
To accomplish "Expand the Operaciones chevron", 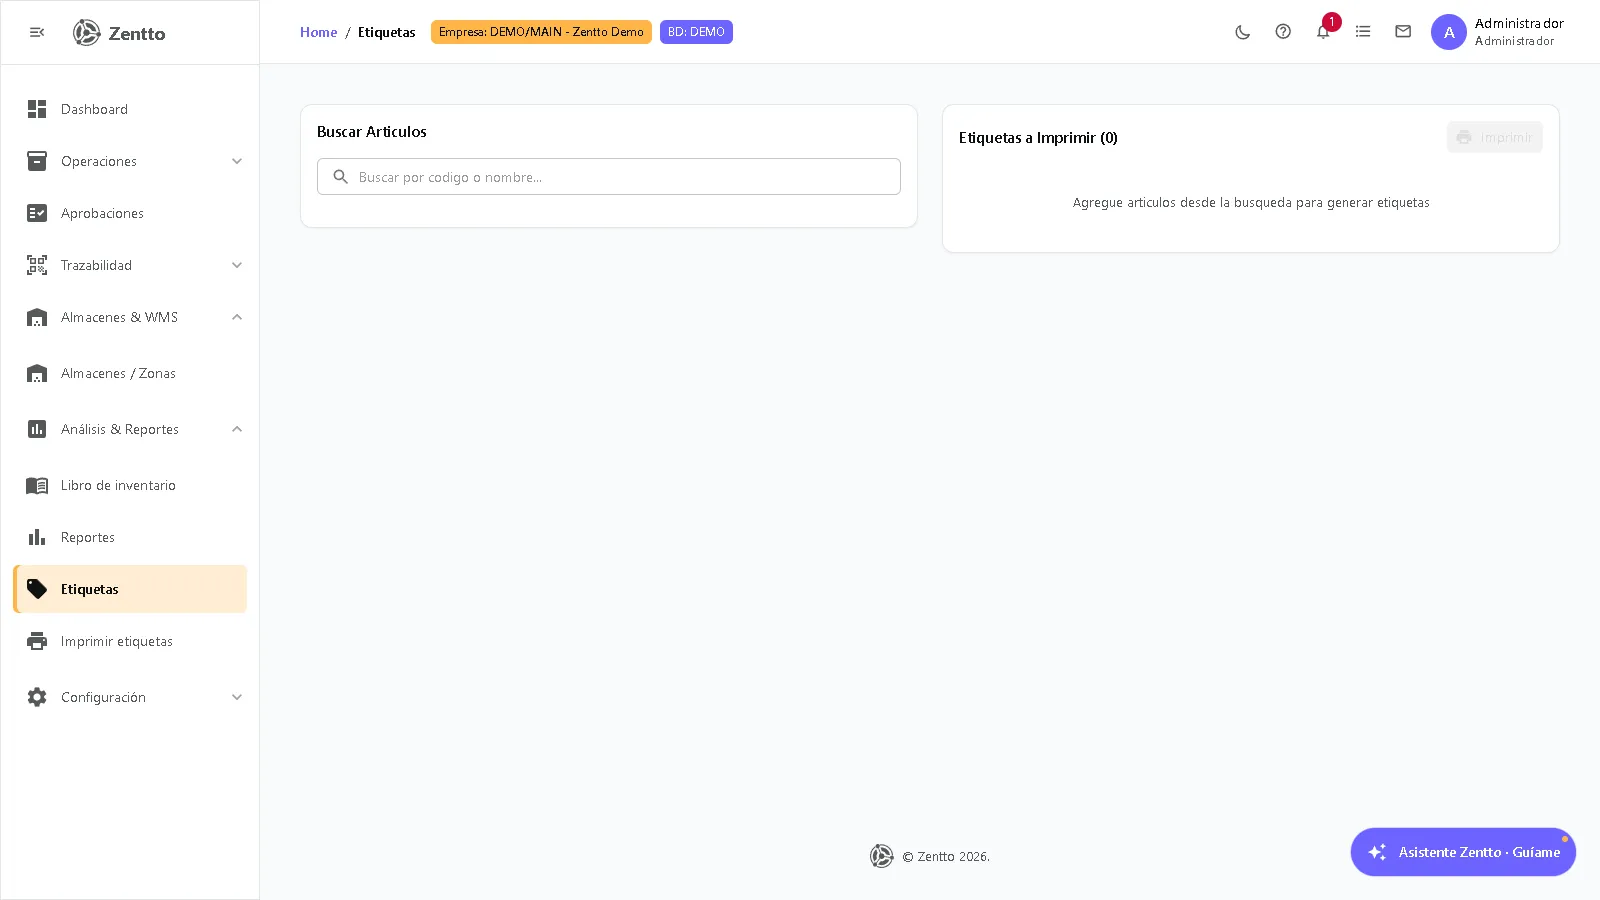I will click(x=237, y=161).
